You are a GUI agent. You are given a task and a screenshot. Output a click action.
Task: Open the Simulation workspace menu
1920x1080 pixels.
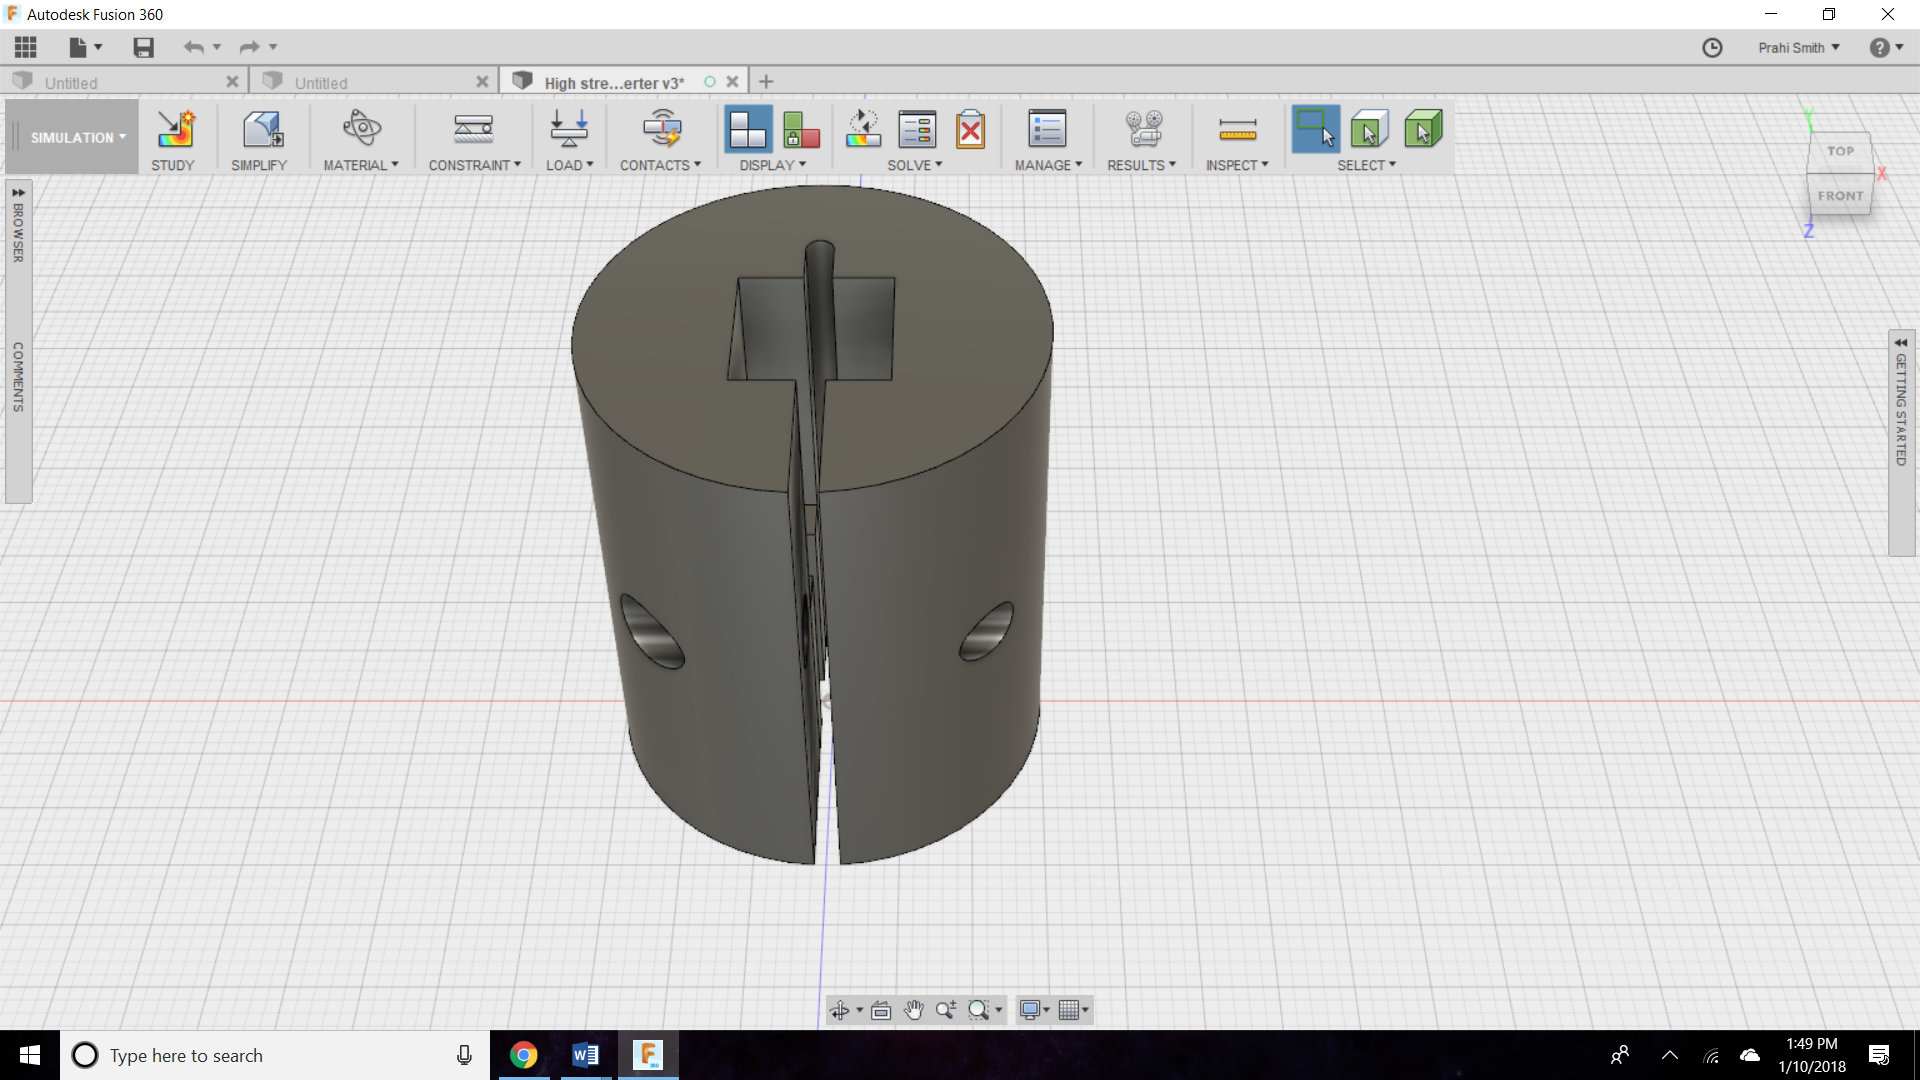[70, 137]
